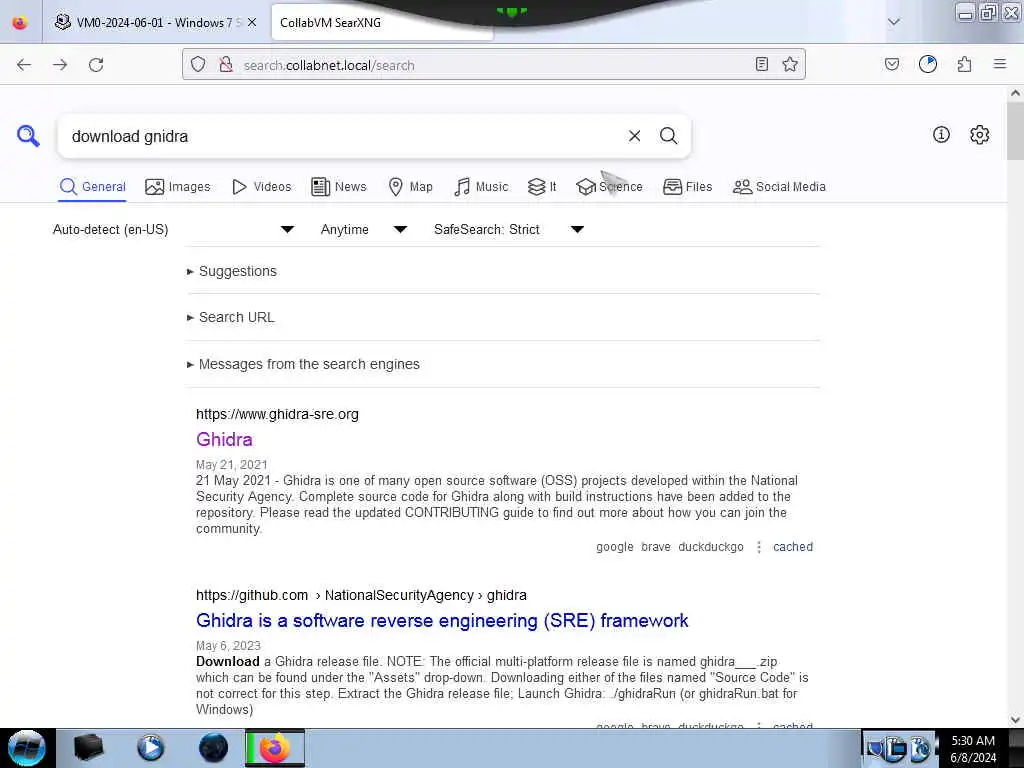This screenshot has height=768, width=1024.
Task: Expand the Search URL section
Action: [231, 317]
